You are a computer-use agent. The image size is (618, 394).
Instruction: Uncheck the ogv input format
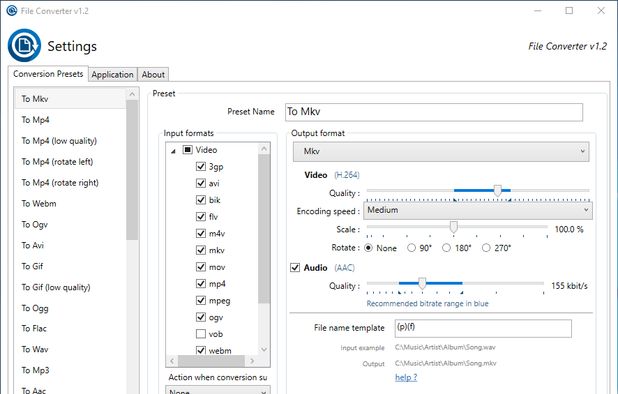pos(201,317)
